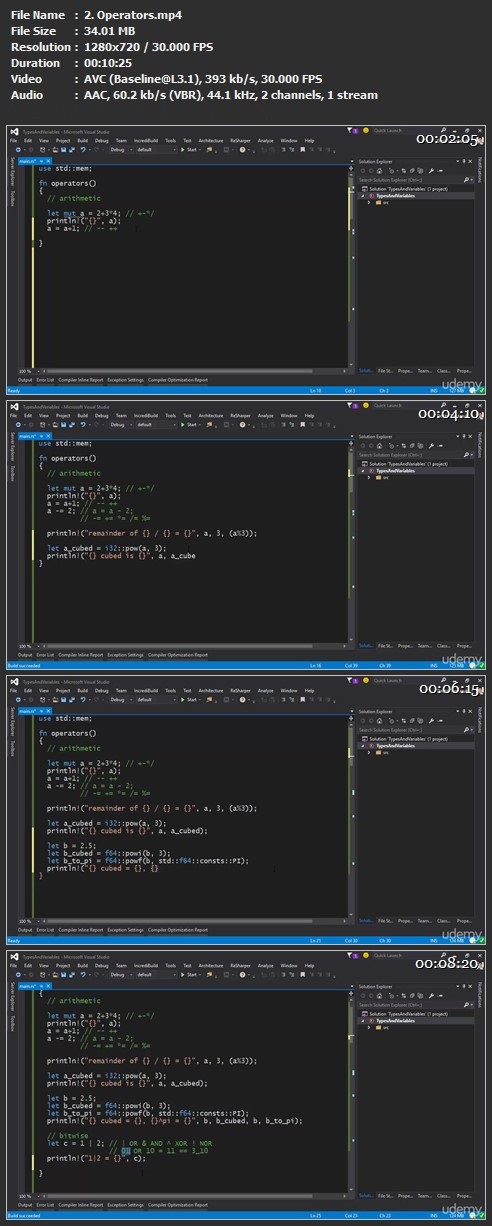The height and width of the screenshot is (1226, 492).
Task: Click the Visual Studio logo icon in the 00:02:05 frame
Action: (x=13, y=130)
